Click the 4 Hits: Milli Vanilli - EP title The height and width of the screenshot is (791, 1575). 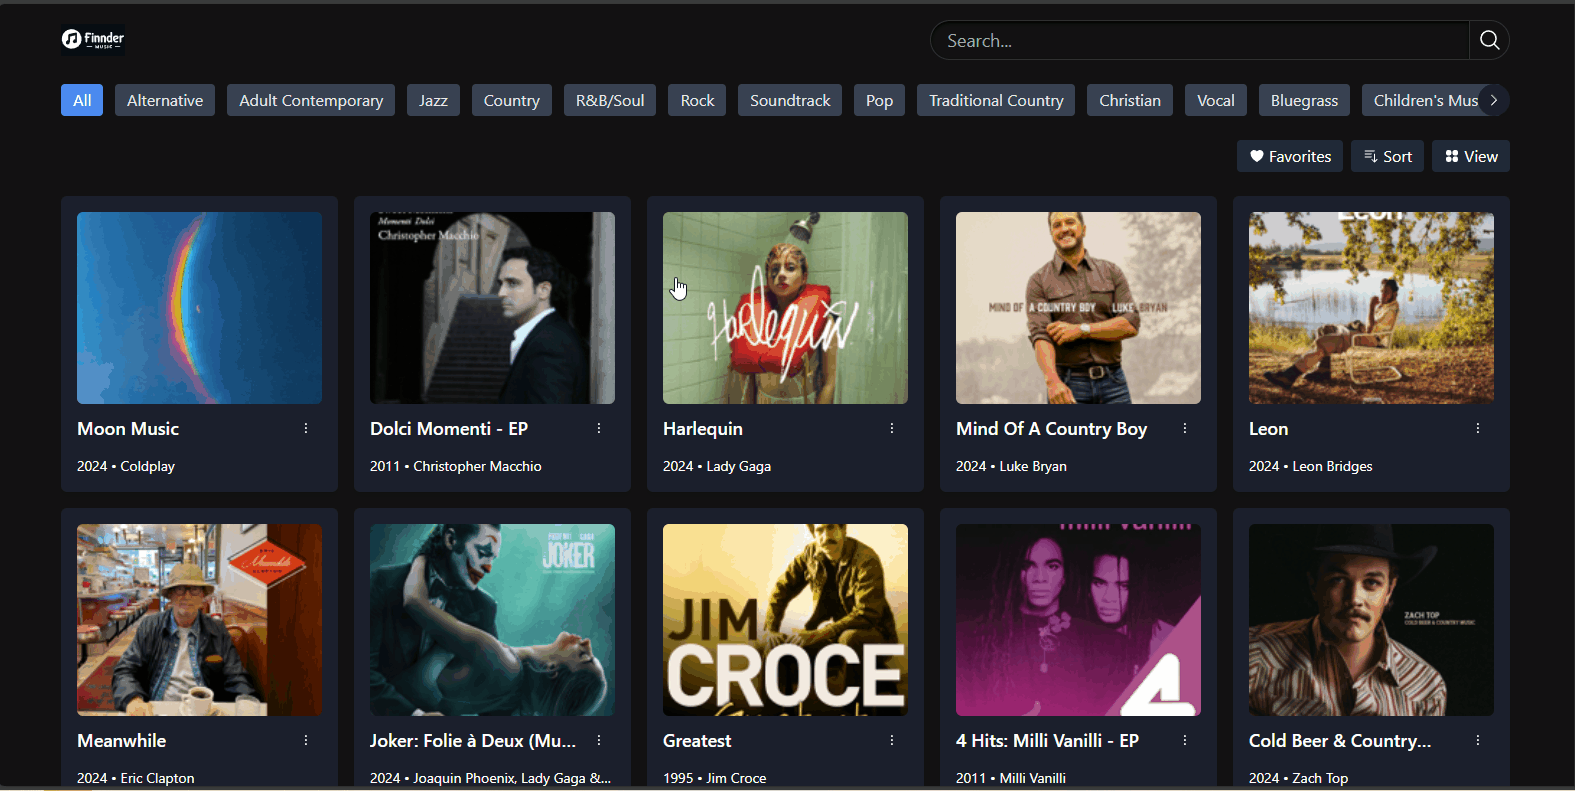pyautogui.click(x=1047, y=740)
